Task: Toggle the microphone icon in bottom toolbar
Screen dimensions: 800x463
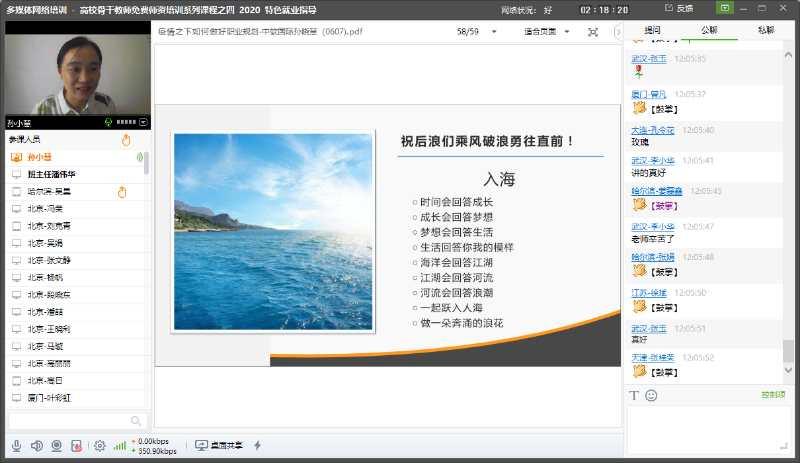Action: coord(16,446)
